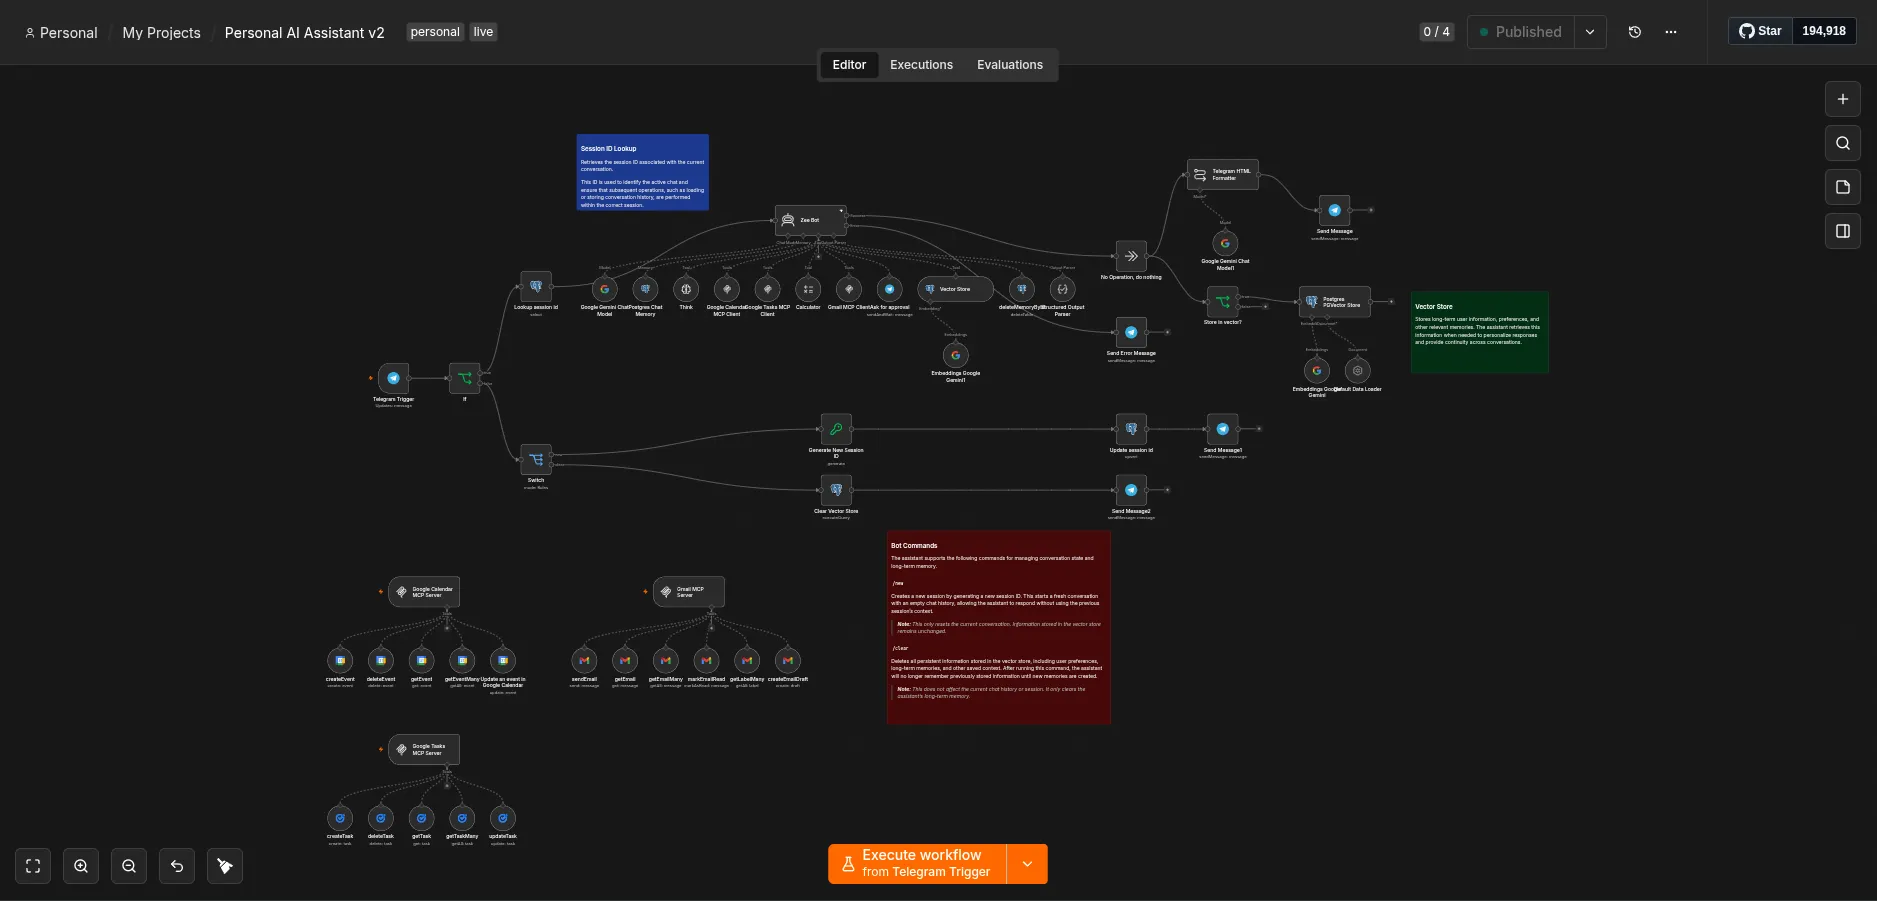Click the Generate New Session ID node
Screen dimensions: 1877x901
click(x=836, y=429)
